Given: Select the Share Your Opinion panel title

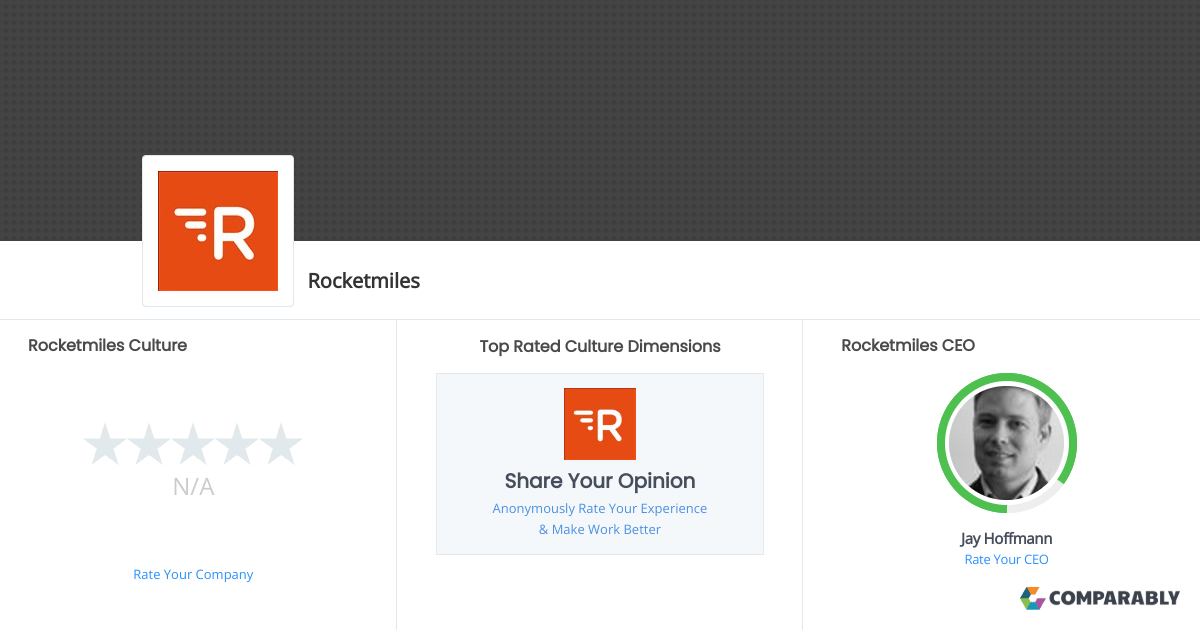Looking at the screenshot, I should 599,481.
